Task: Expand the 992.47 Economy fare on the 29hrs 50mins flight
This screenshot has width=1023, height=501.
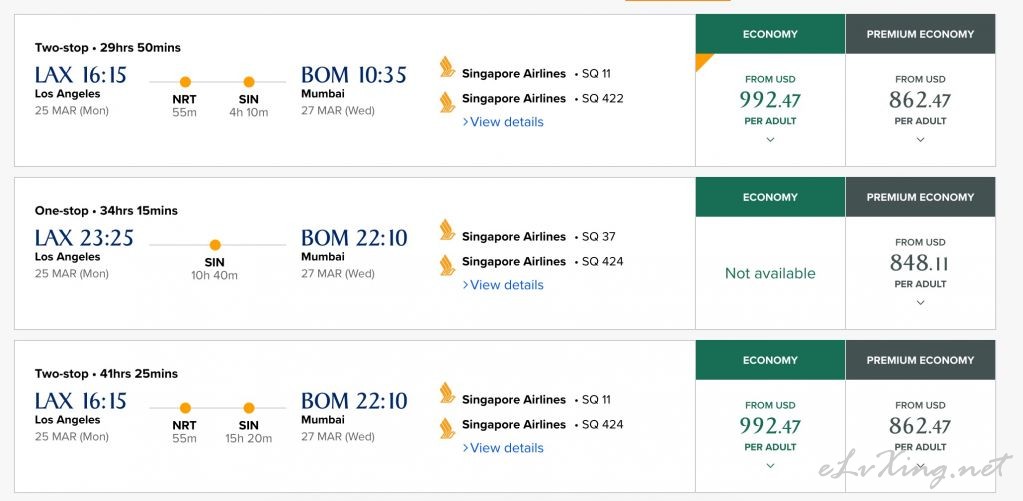Action: [x=771, y=140]
